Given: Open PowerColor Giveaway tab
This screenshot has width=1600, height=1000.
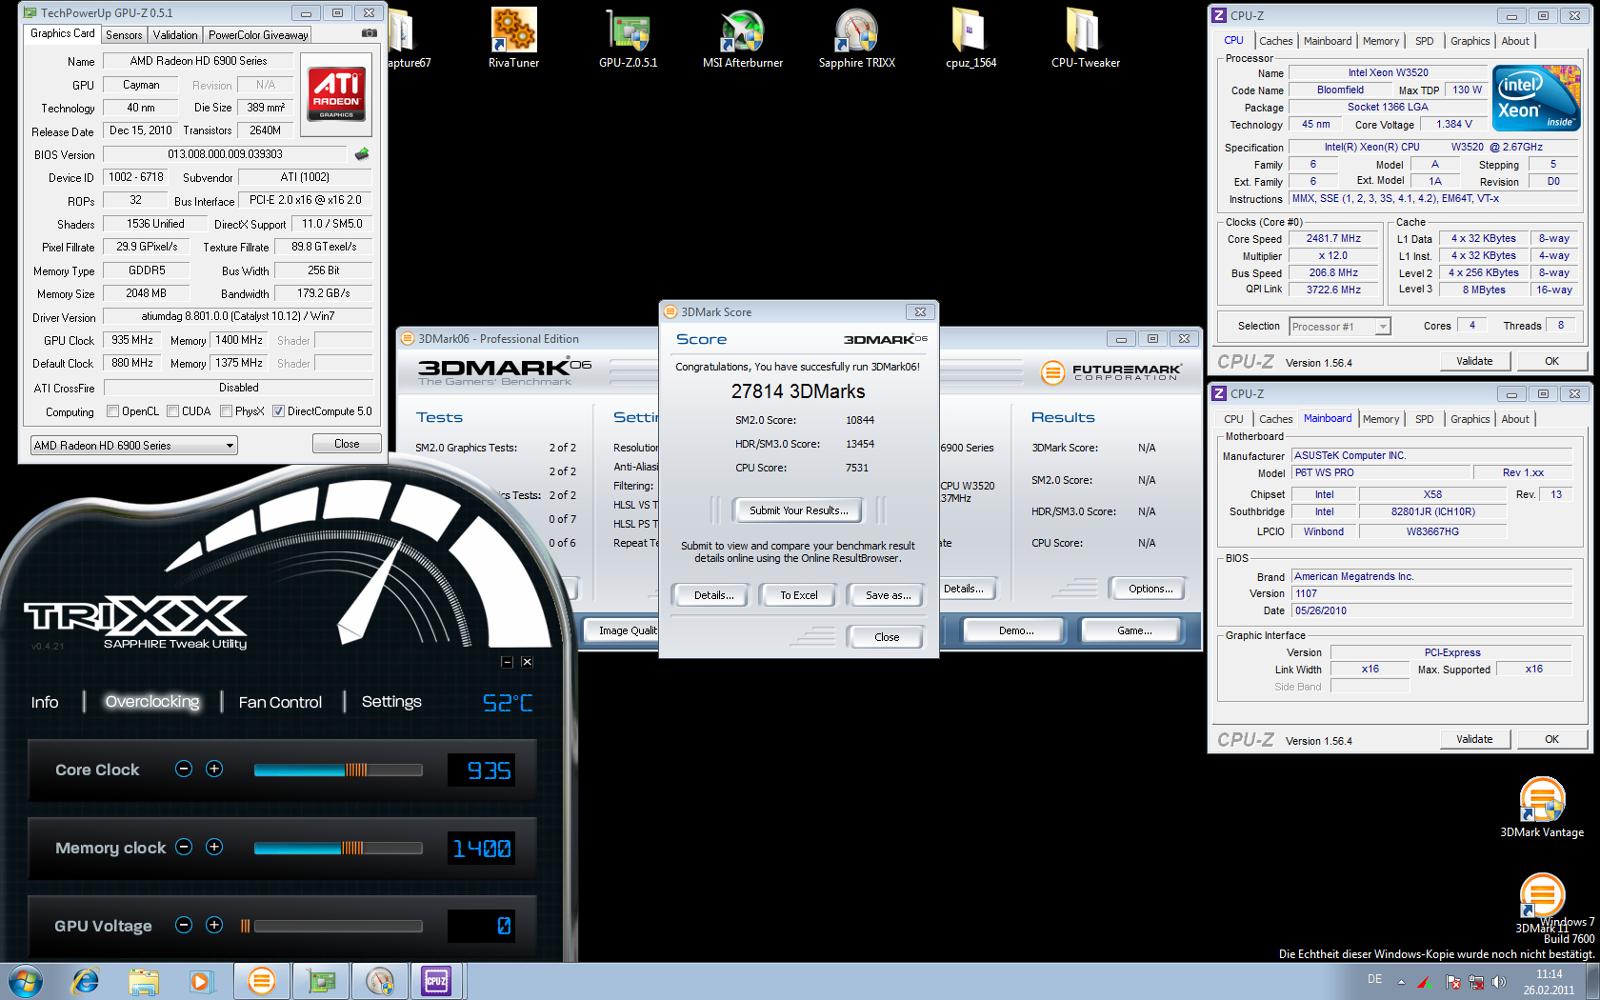Looking at the screenshot, I should [258, 34].
